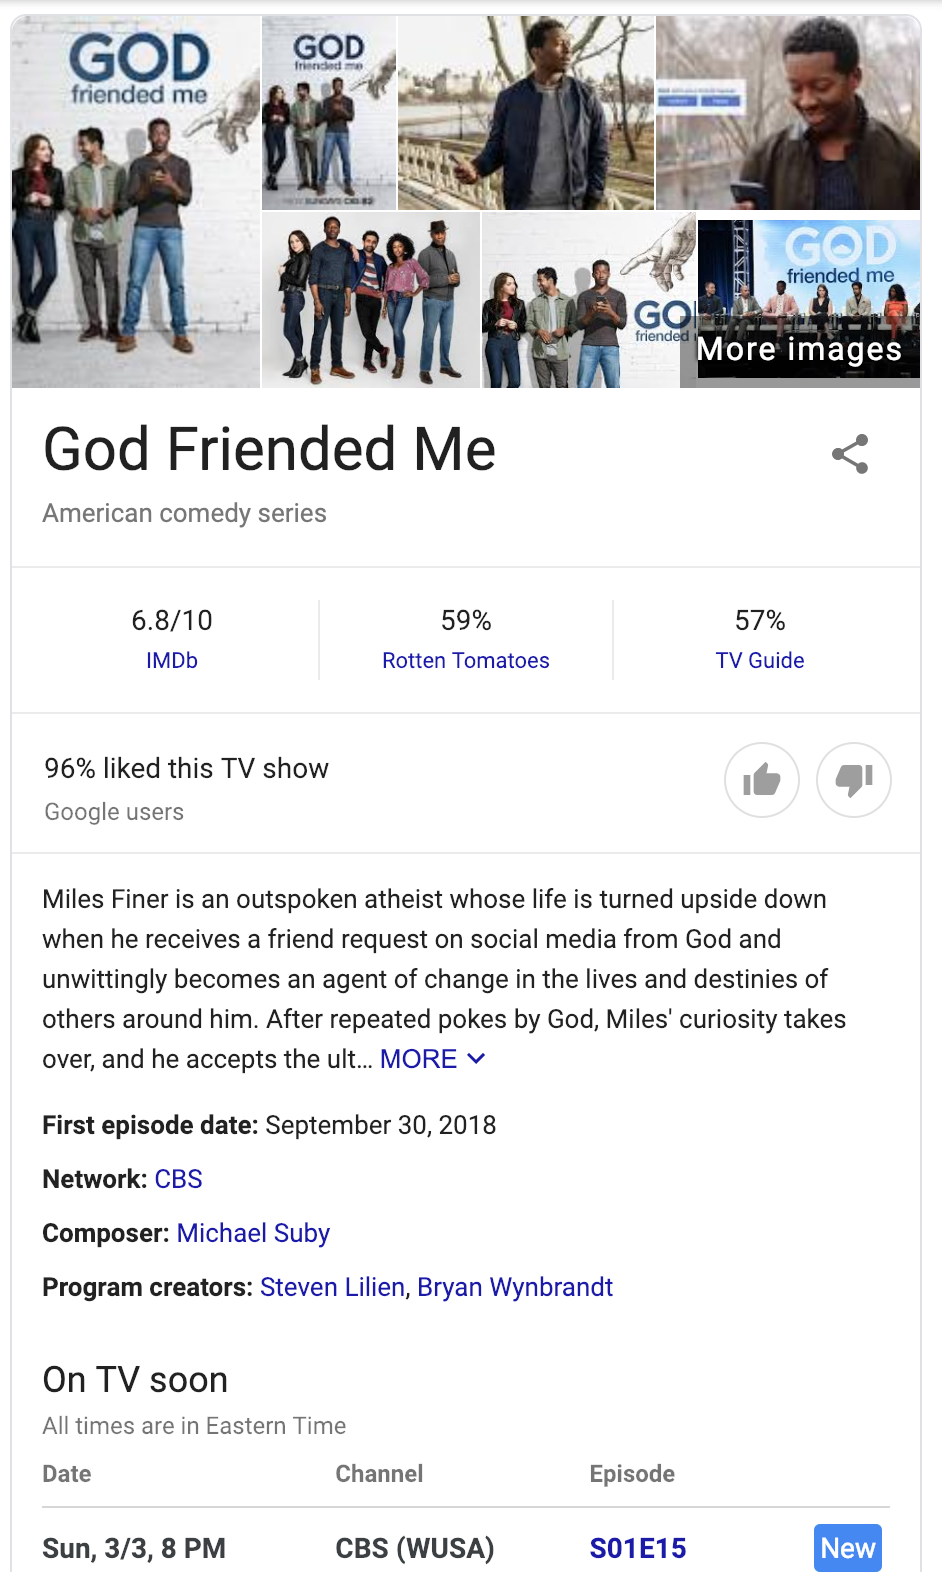Viewport: 942px width, 1572px height.
Task: Open creator Bryan Wynbrandt link
Action: click(515, 1287)
